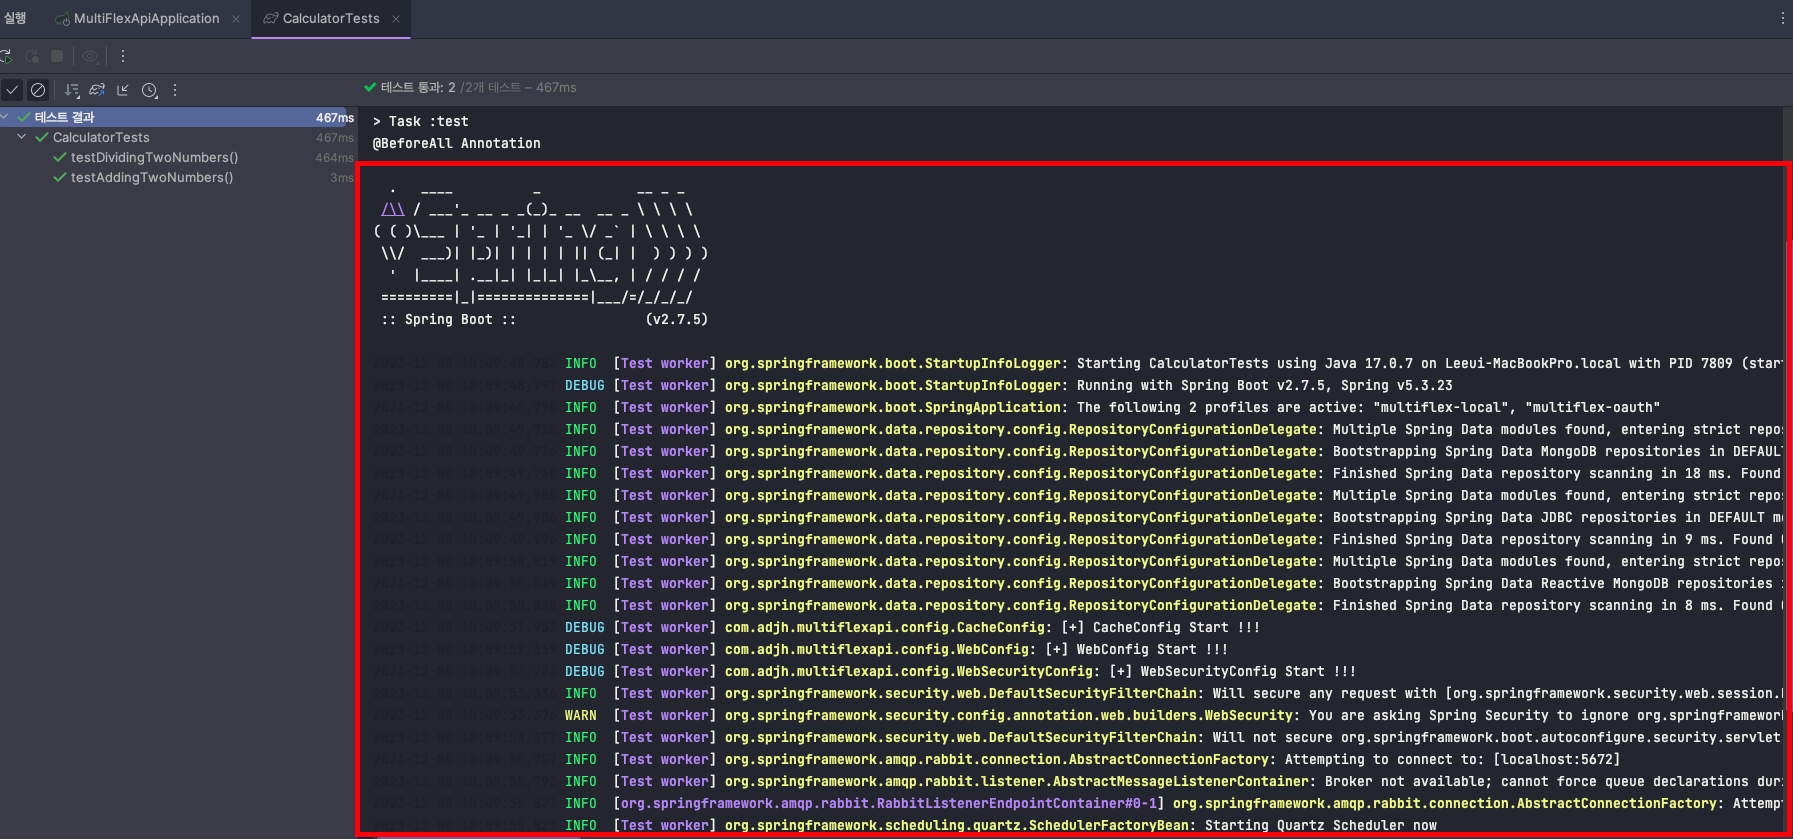Open the sort tests dropdown
The height and width of the screenshot is (839, 1793).
[x=72, y=90]
